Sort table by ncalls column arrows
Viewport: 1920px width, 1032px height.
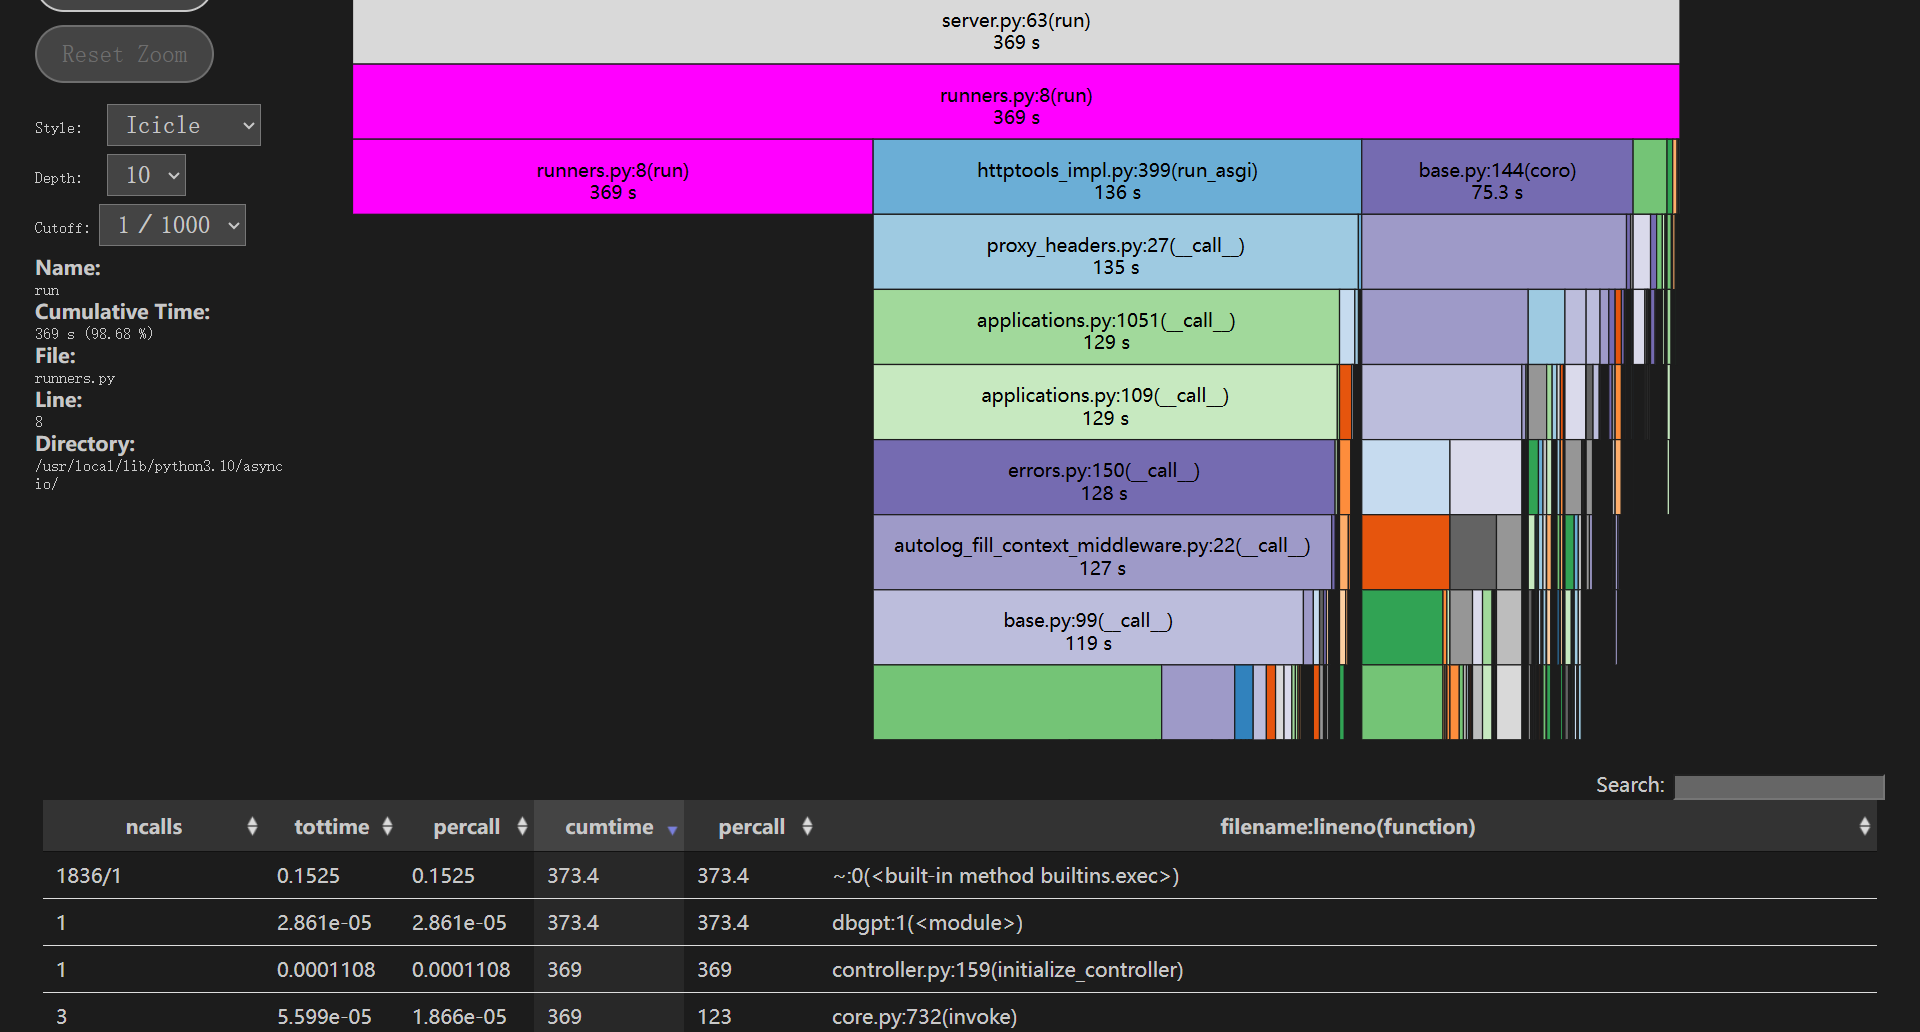click(x=252, y=826)
